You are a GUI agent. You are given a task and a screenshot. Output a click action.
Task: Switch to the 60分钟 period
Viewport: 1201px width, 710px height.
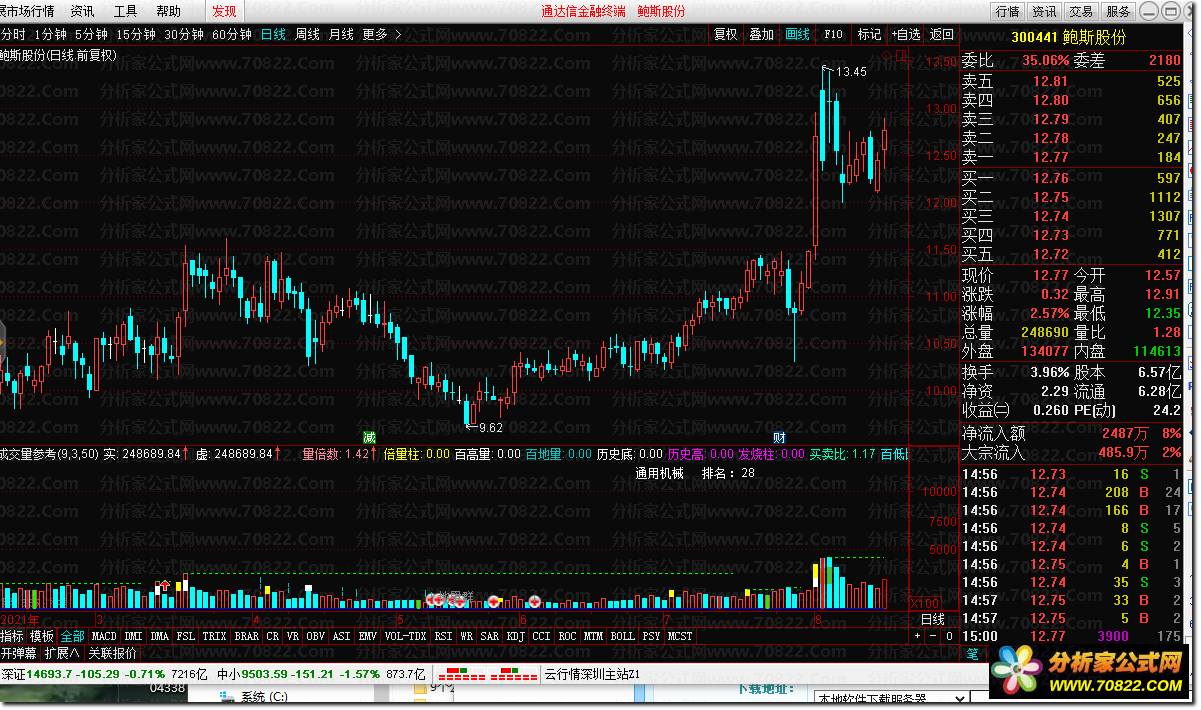[x=232, y=34]
